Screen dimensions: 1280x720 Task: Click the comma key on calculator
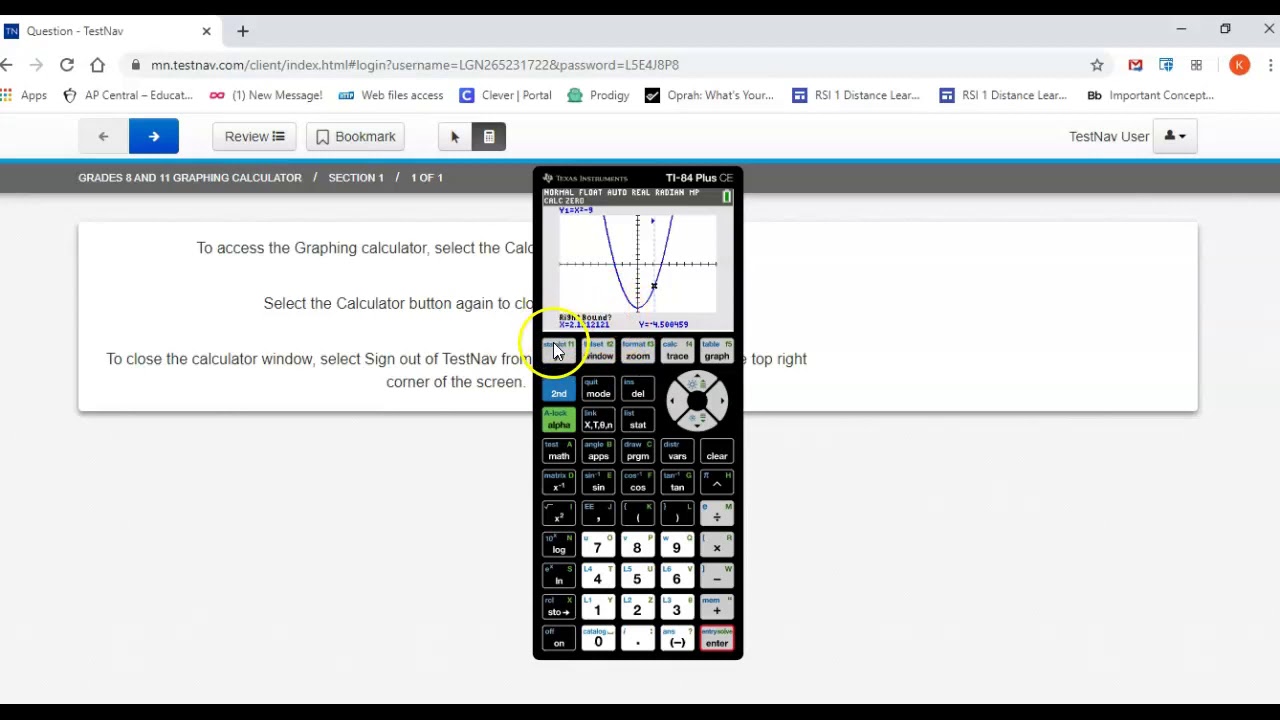598,513
